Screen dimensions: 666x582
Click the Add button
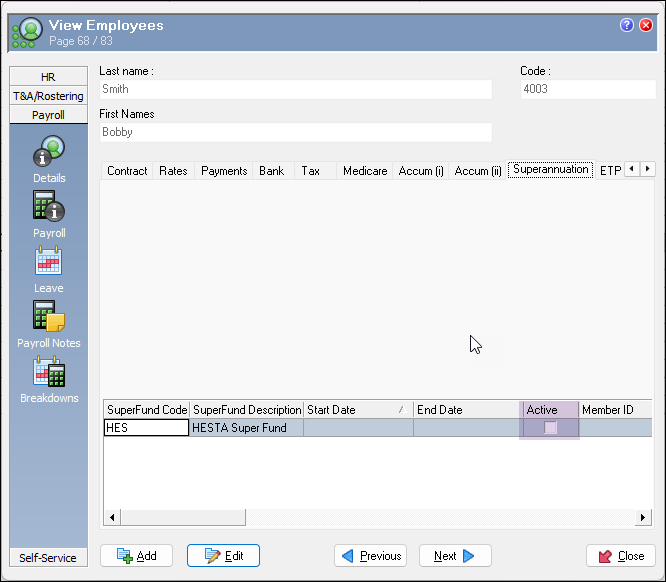(136, 556)
